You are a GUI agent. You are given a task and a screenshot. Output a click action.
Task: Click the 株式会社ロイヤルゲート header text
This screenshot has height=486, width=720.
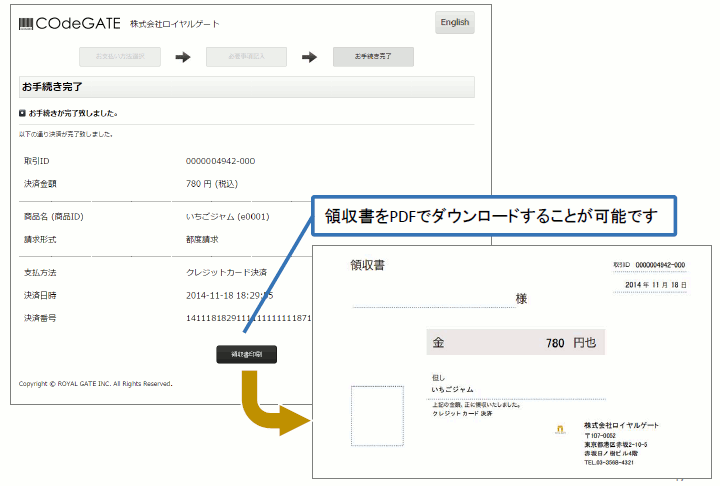pos(174,24)
